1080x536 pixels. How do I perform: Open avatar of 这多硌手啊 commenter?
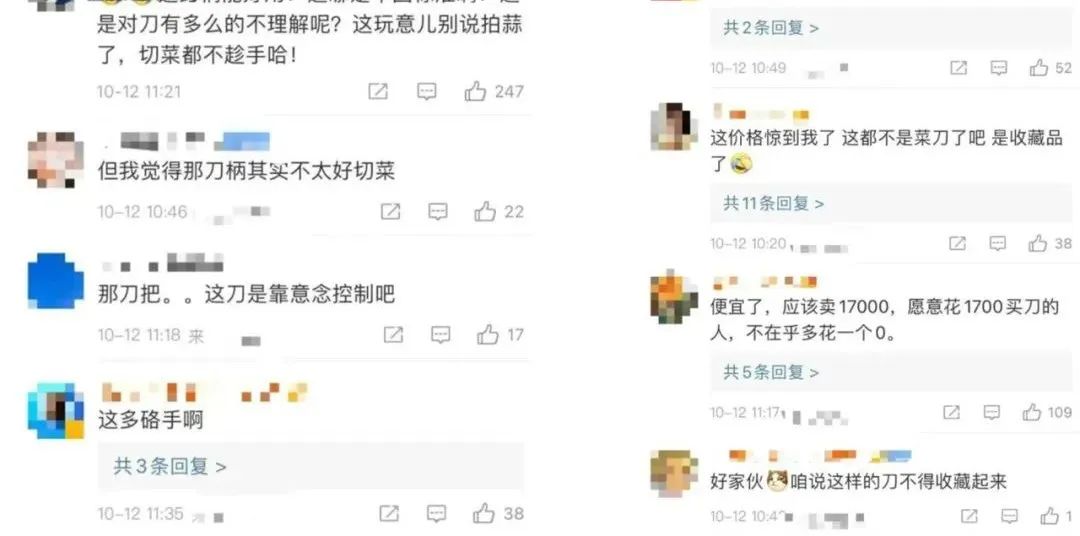pos(56,411)
